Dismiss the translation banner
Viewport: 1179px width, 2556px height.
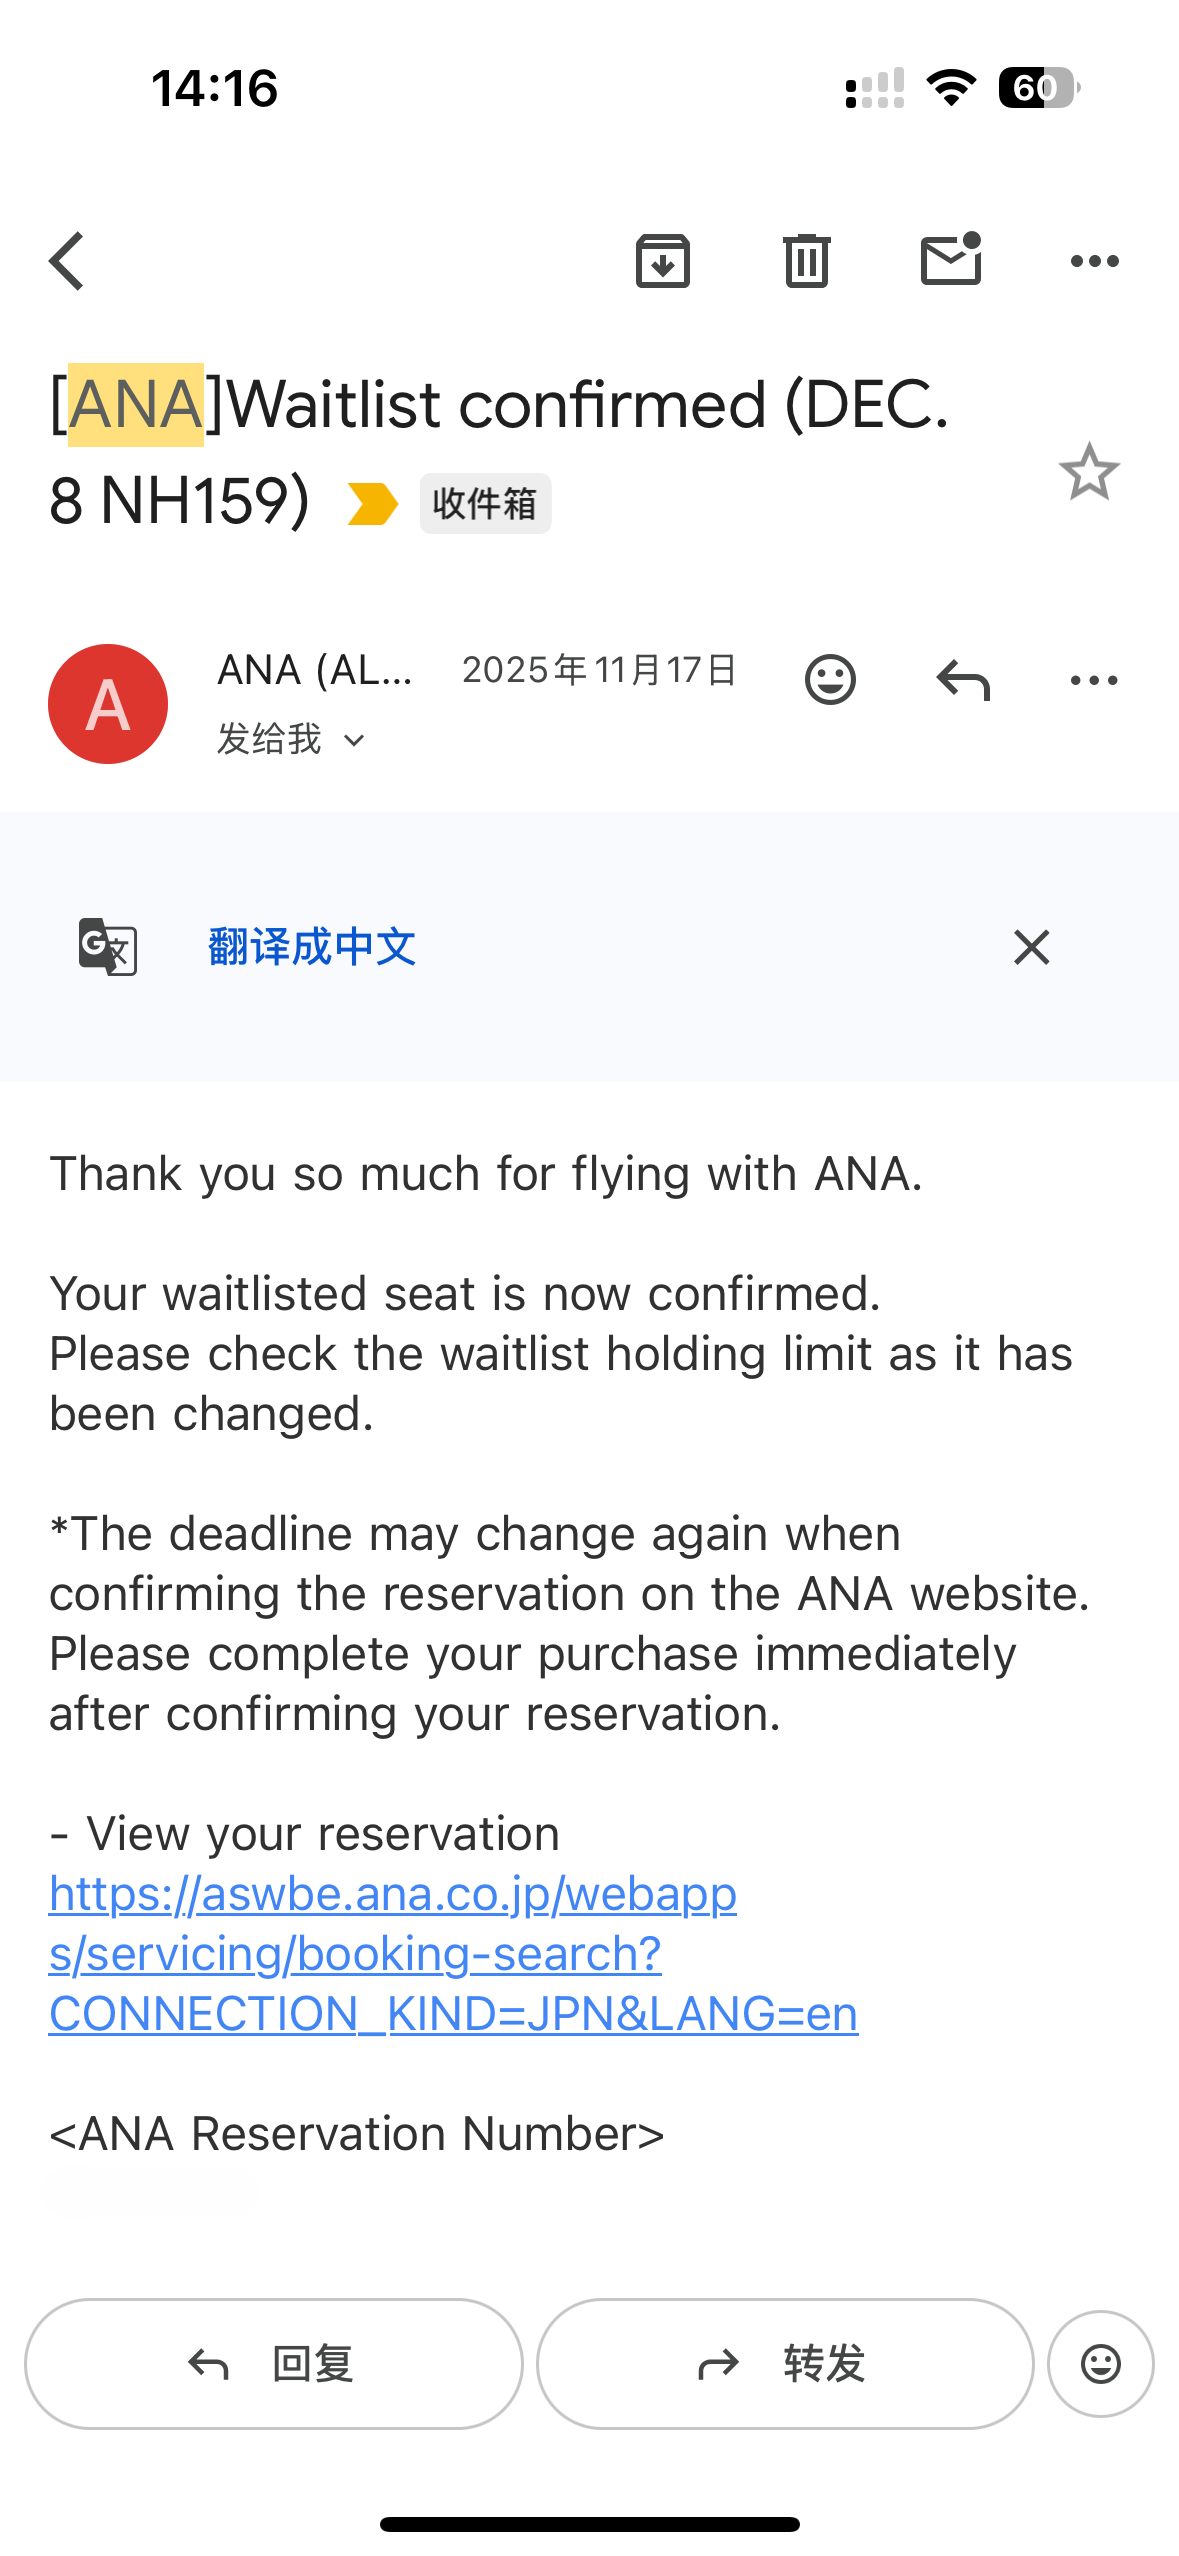1031,946
